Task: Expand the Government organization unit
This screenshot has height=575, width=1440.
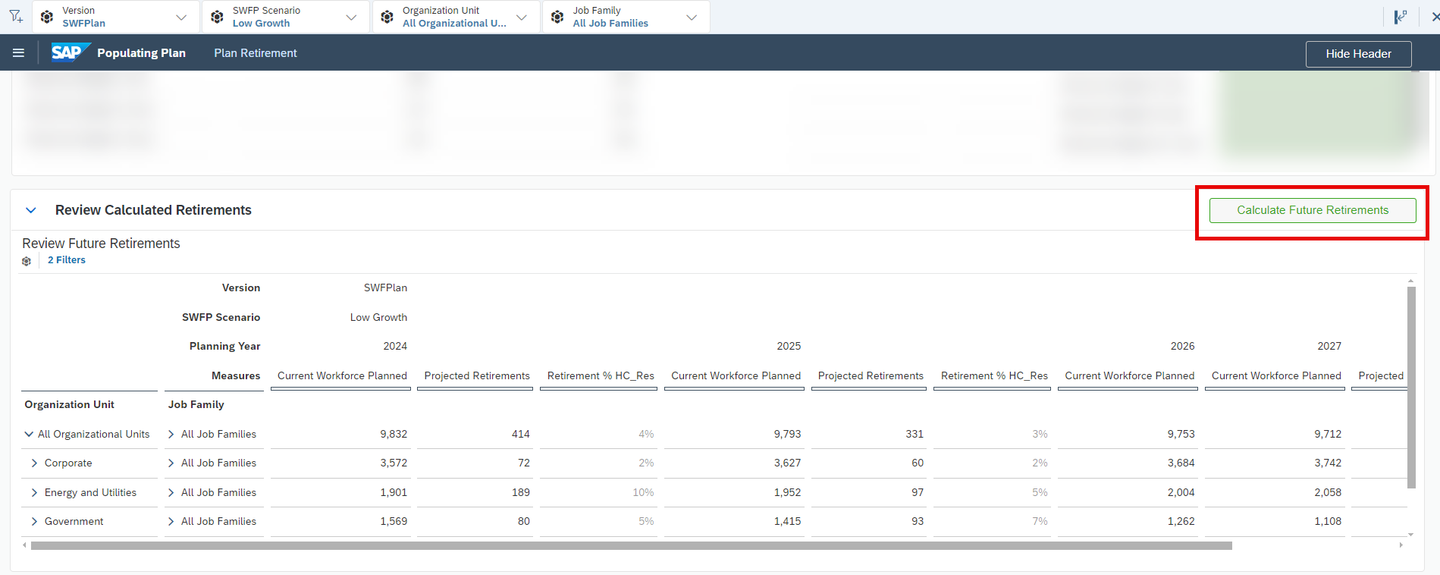Action: pyautogui.click(x=35, y=521)
